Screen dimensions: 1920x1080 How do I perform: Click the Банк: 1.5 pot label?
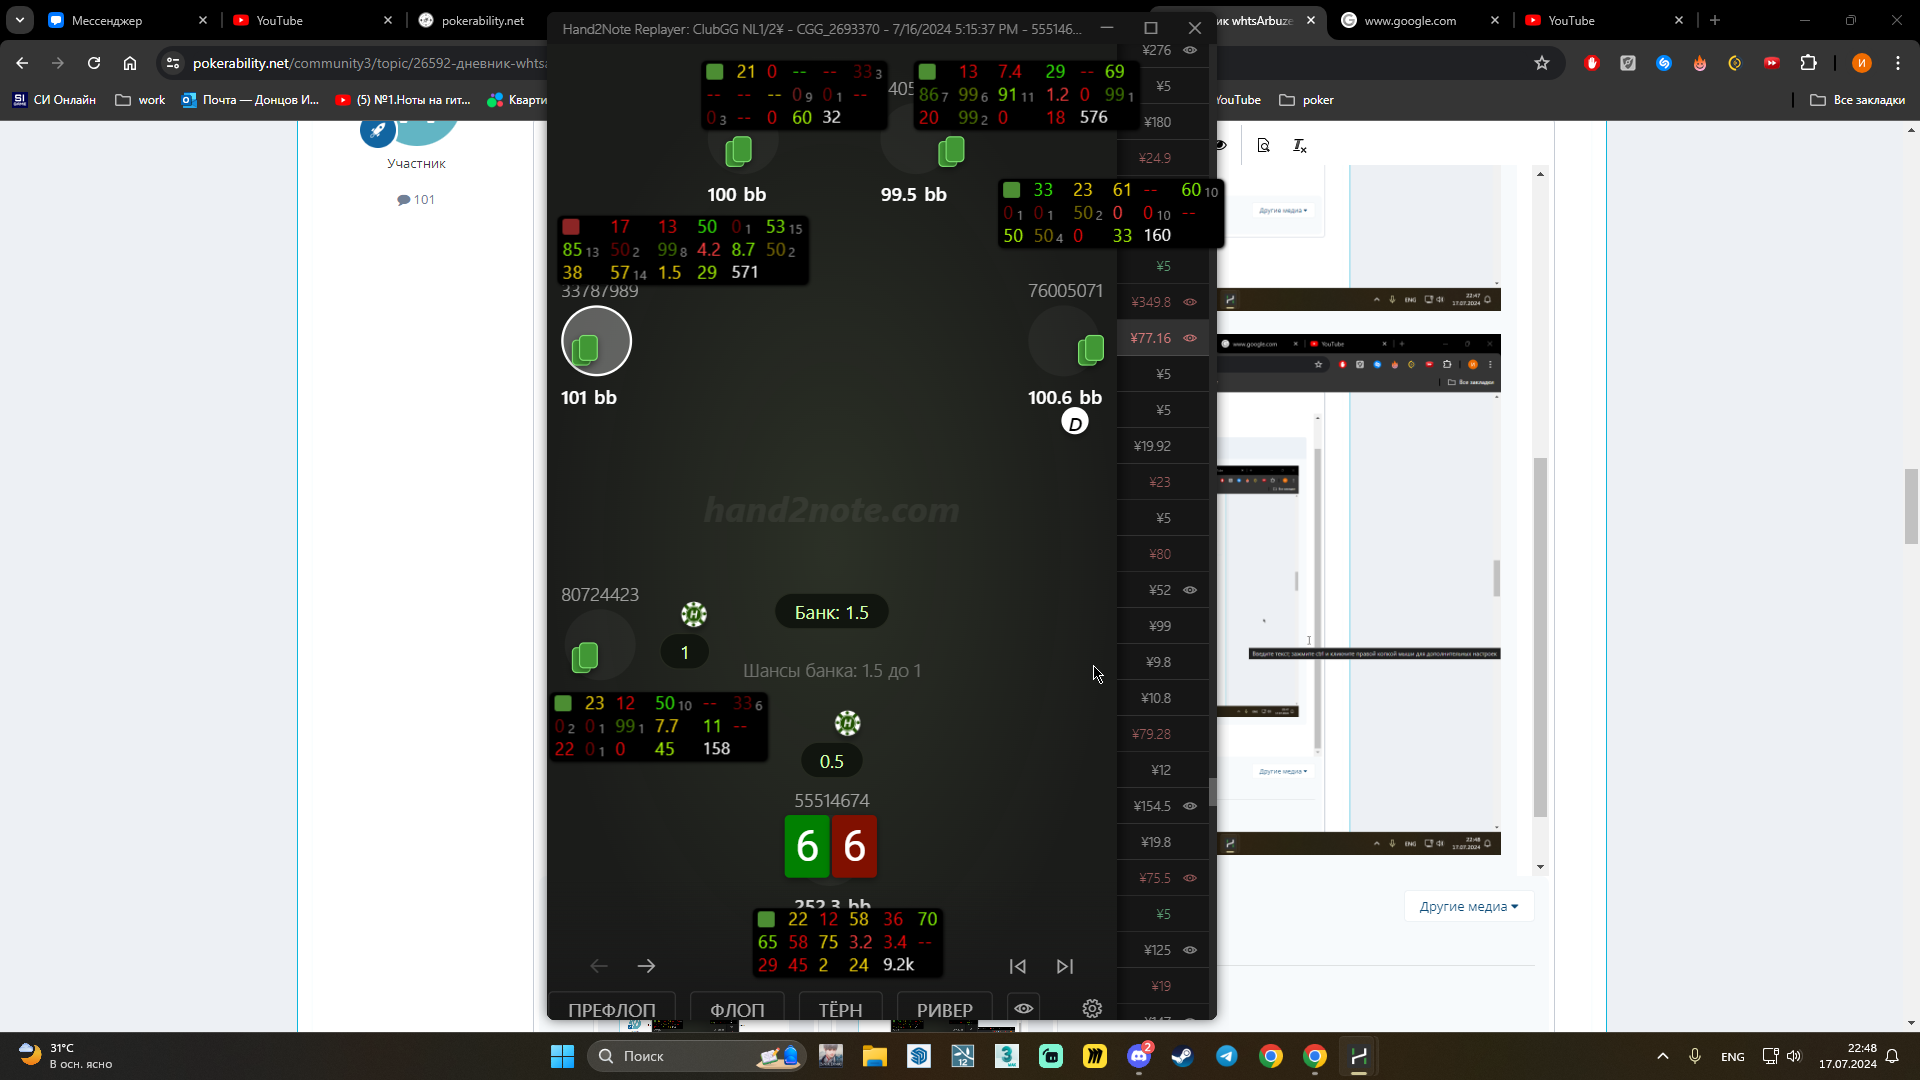[832, 612]
